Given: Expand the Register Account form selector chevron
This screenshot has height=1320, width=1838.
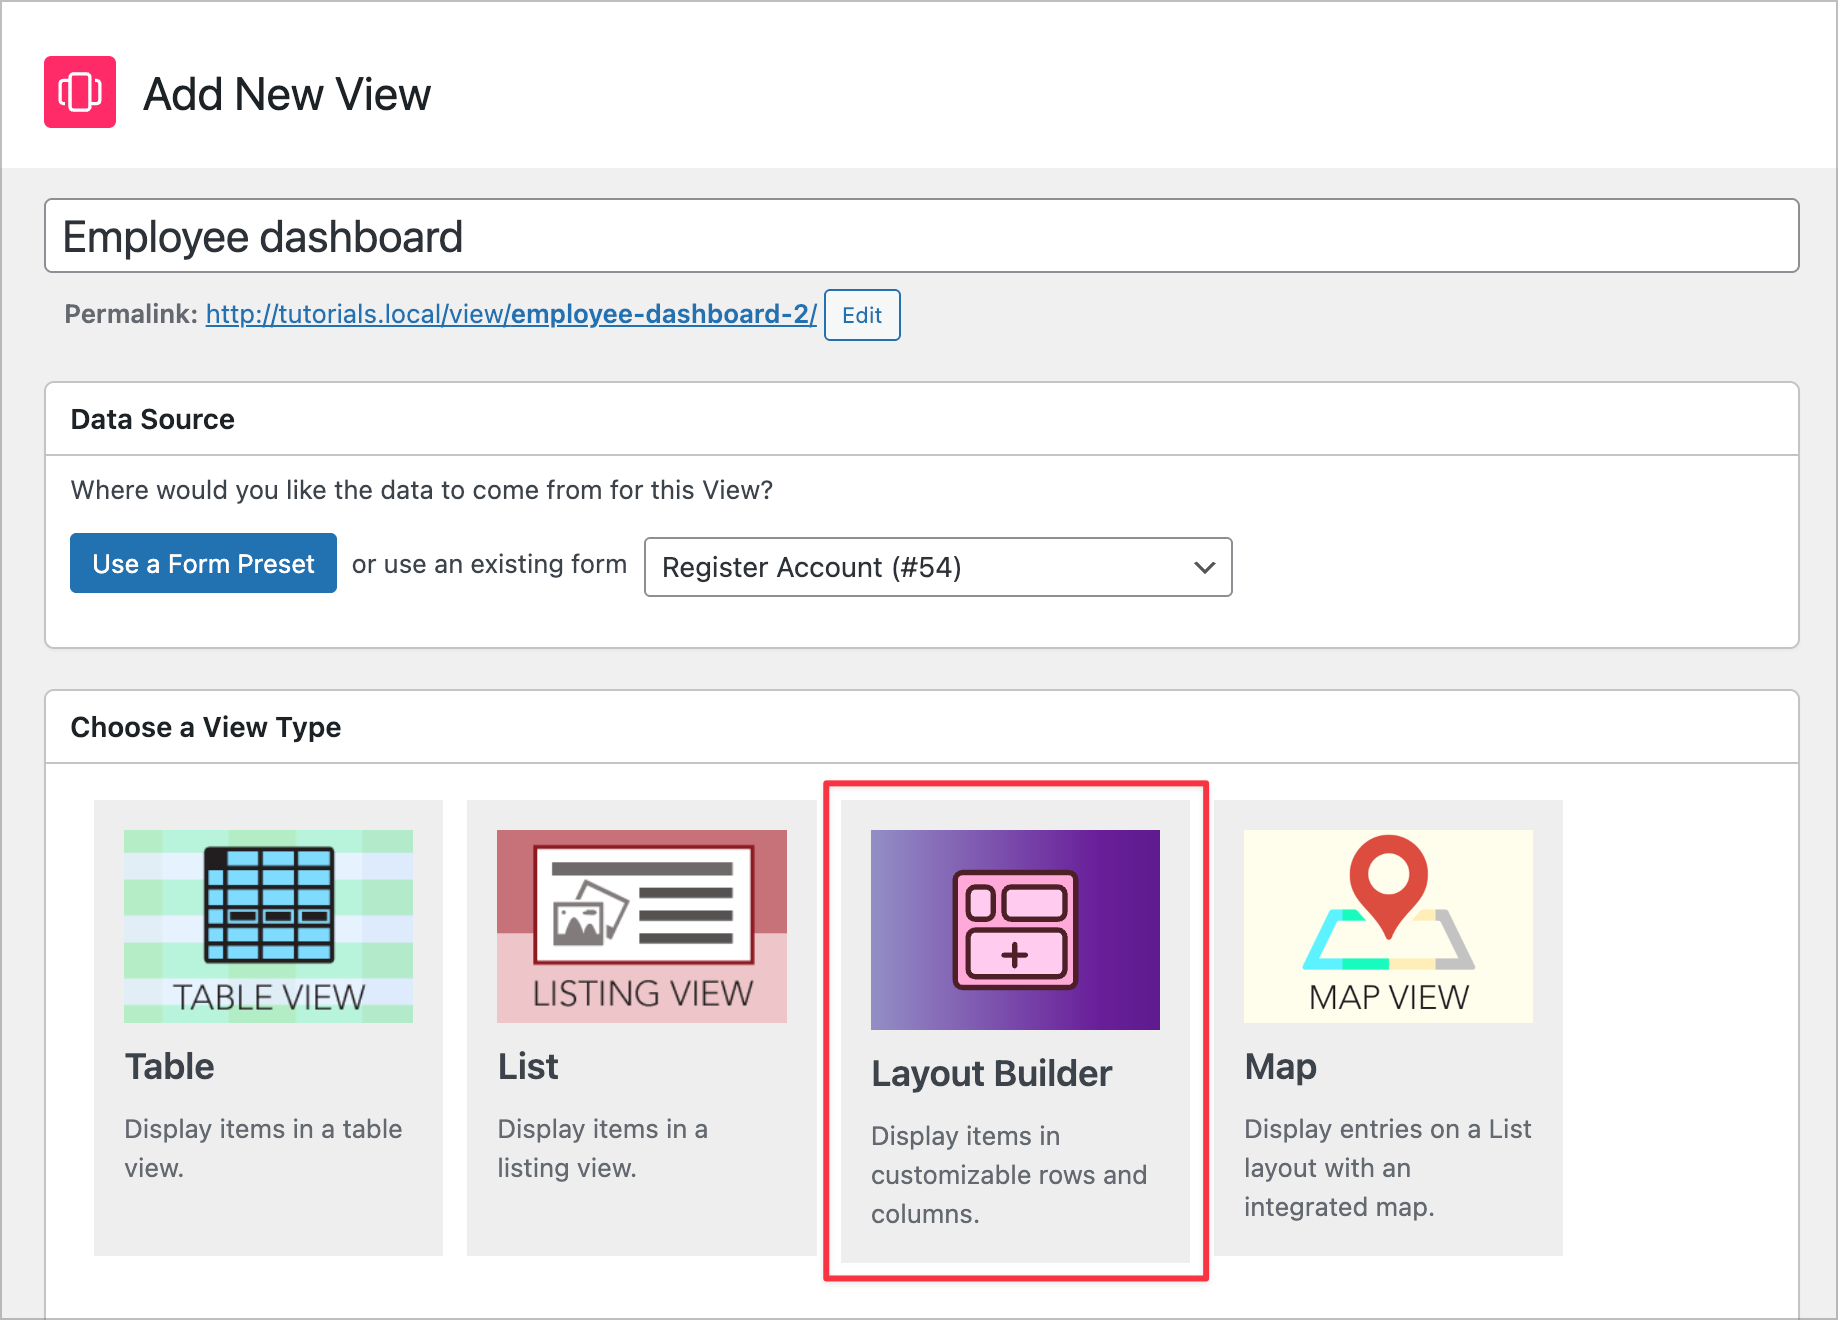Looking at the screenshot, I should click(x=1202, y=567).
